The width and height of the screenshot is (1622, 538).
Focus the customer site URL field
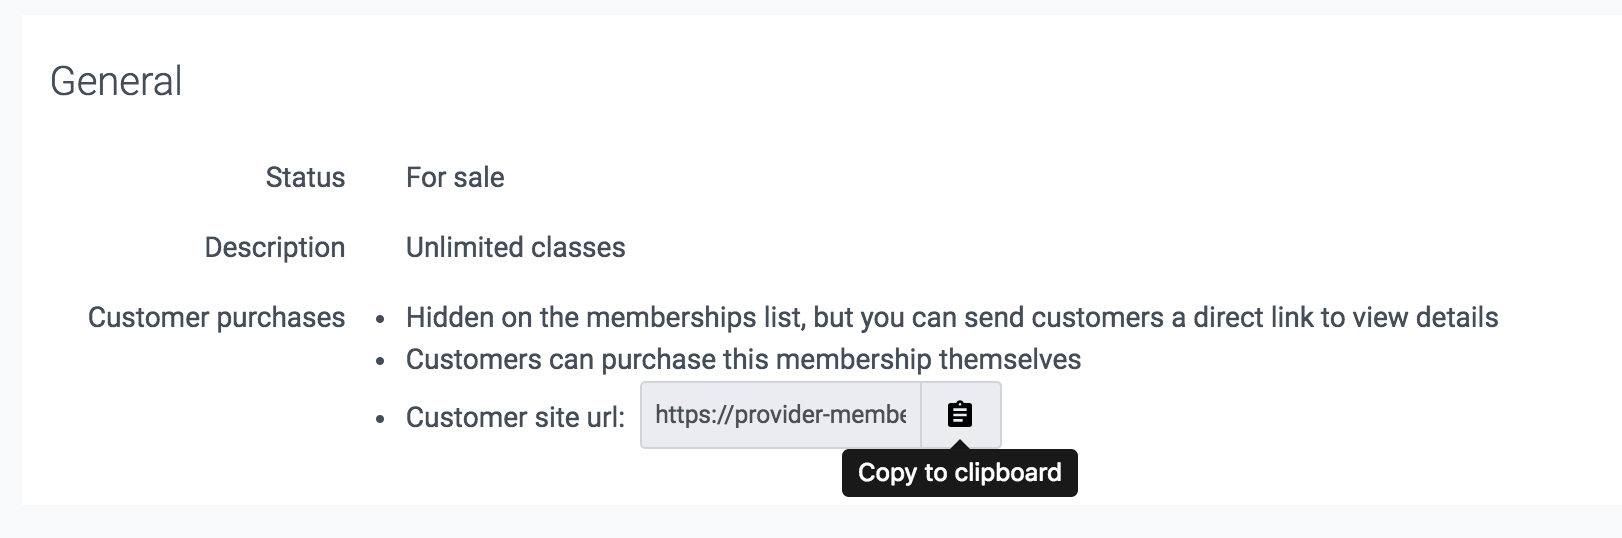click(x=780, y=415)
